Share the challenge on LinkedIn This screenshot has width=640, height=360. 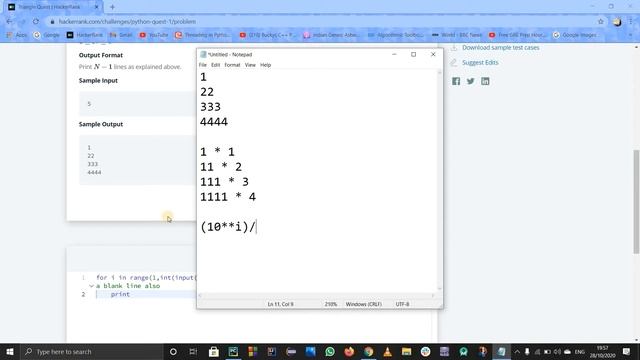pyautogui.click(x=485, y=81)
